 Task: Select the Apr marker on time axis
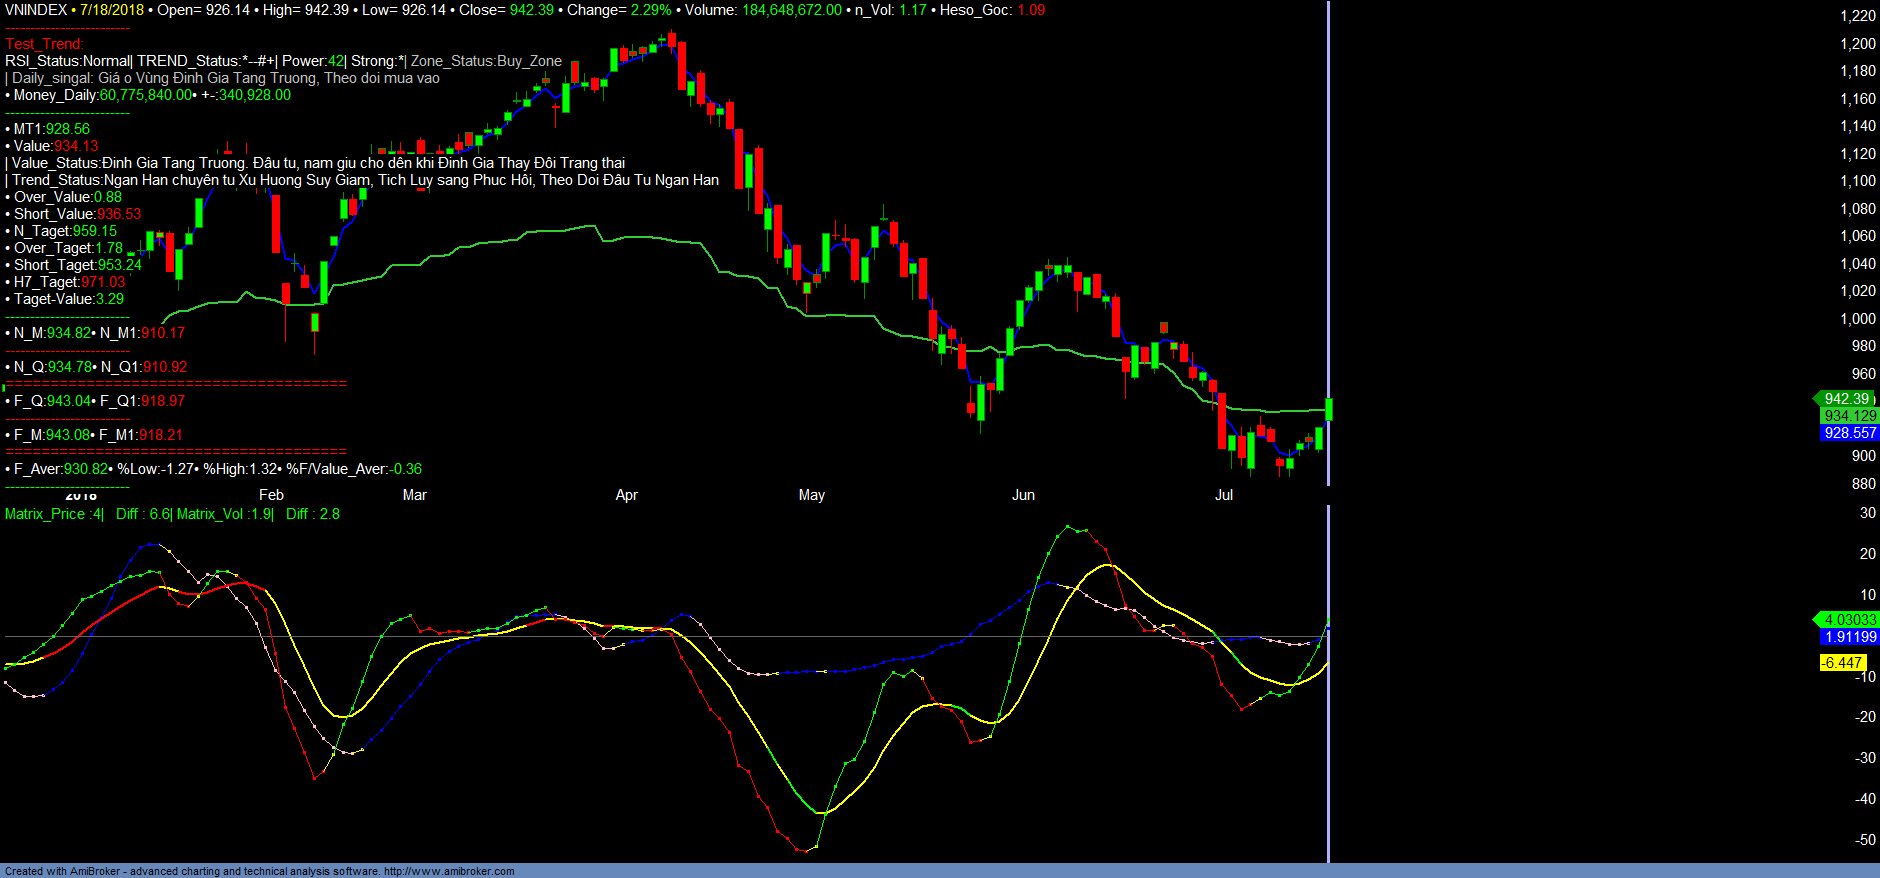[x=627, y=495]
